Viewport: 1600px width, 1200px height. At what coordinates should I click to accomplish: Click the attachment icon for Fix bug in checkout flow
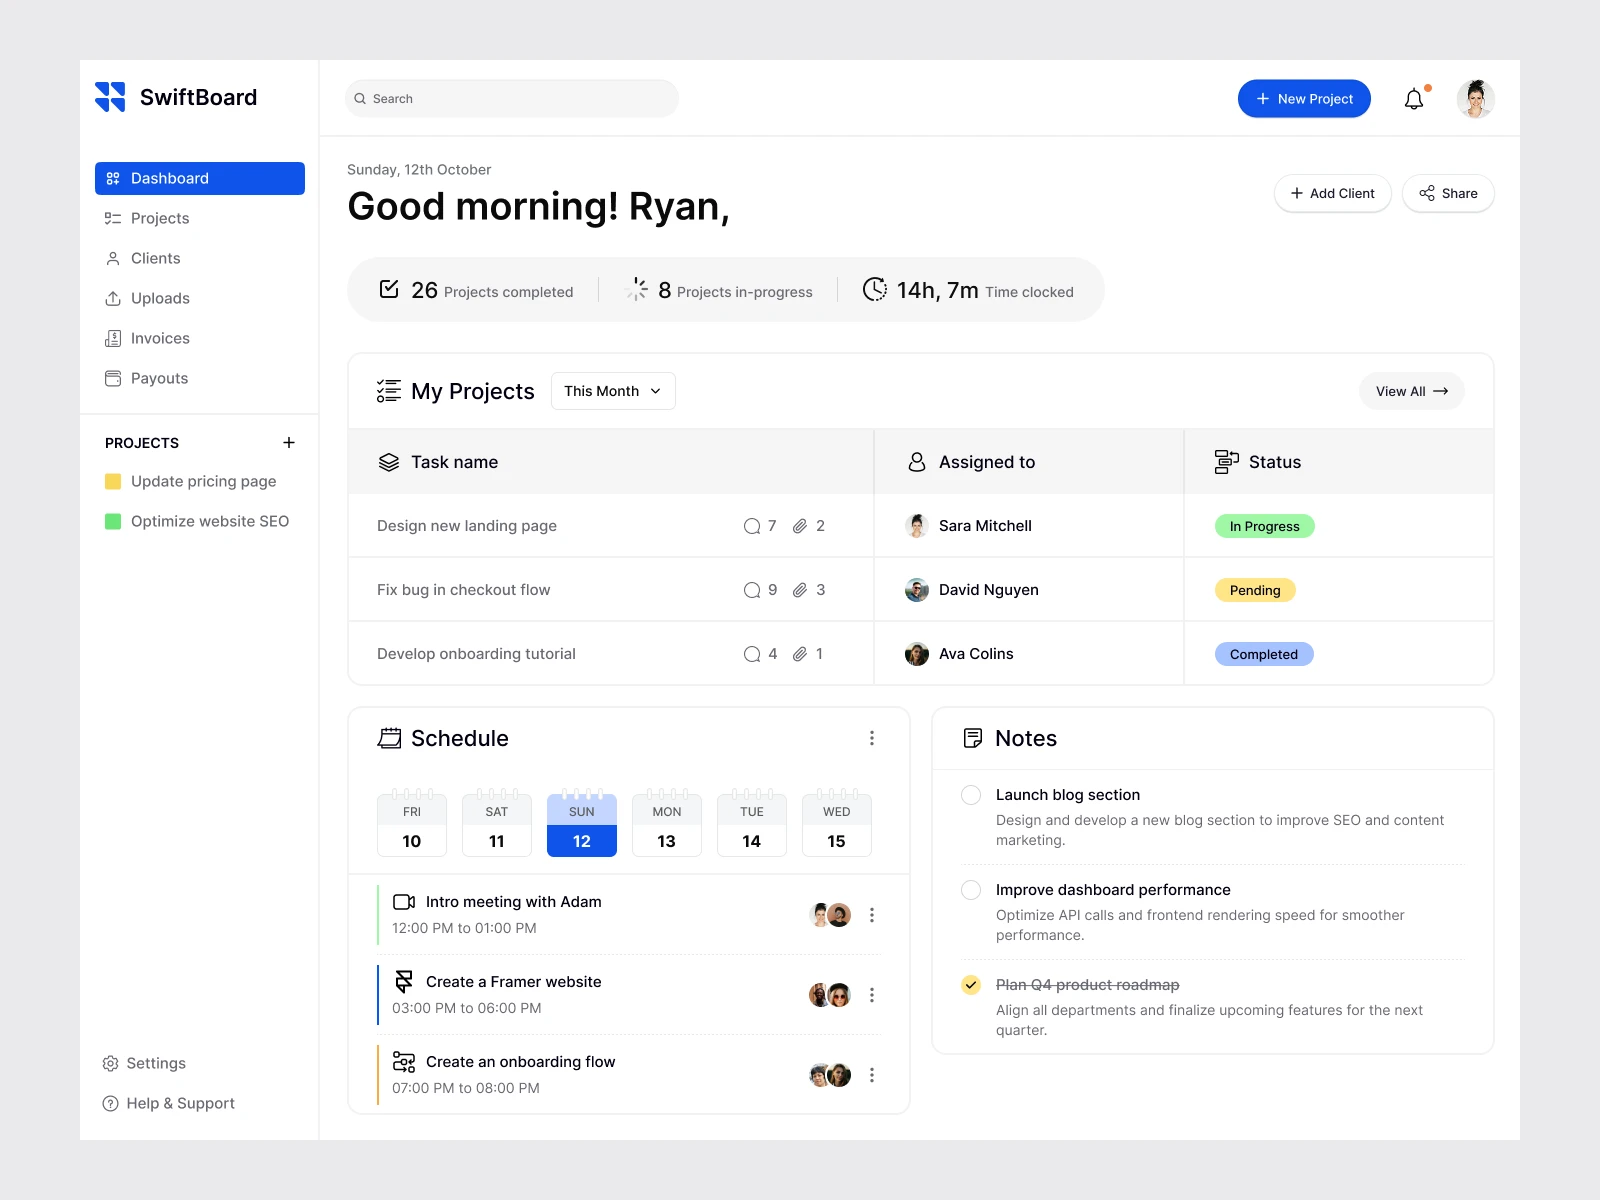coord(800,590)
